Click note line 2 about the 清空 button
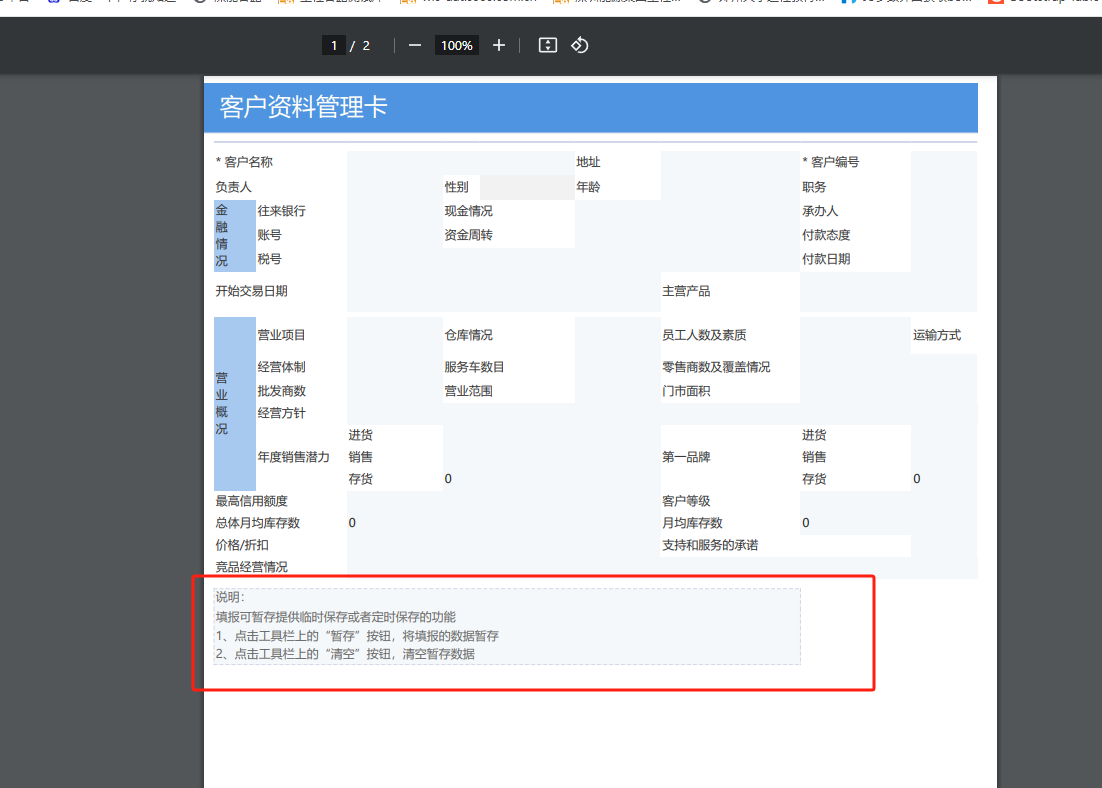This screenshot has height=788, width=1102. pyautogui.click(x=345, y=654)
